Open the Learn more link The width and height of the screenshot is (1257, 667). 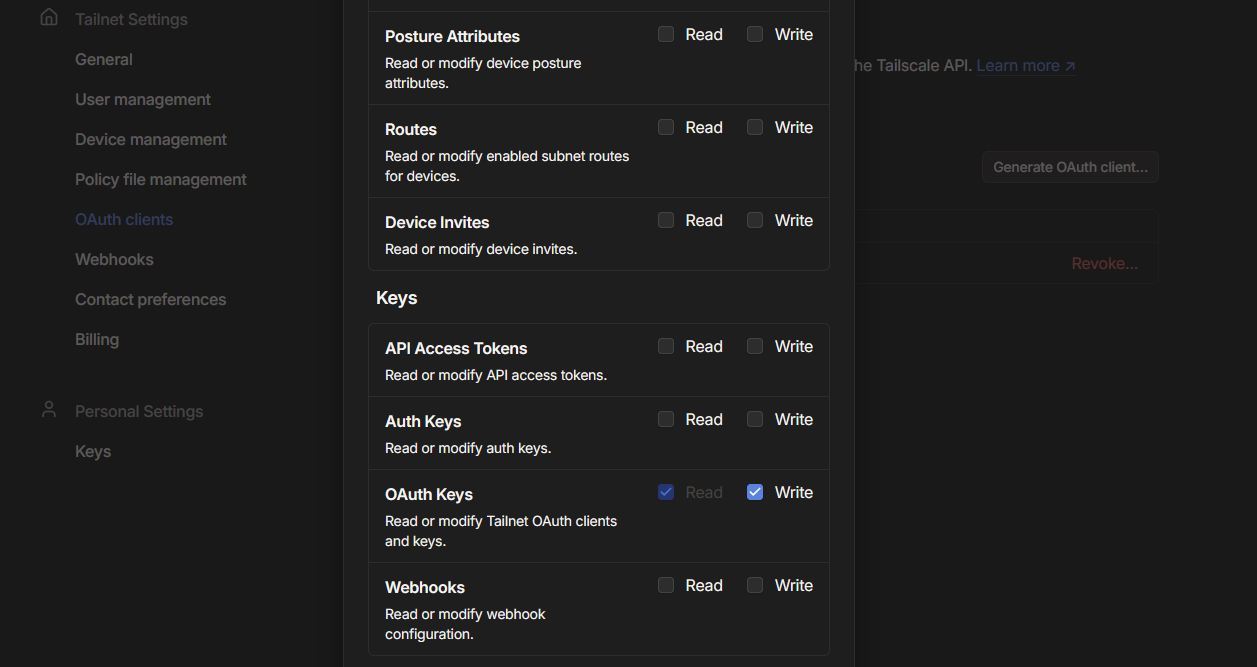click(1025, 66)
